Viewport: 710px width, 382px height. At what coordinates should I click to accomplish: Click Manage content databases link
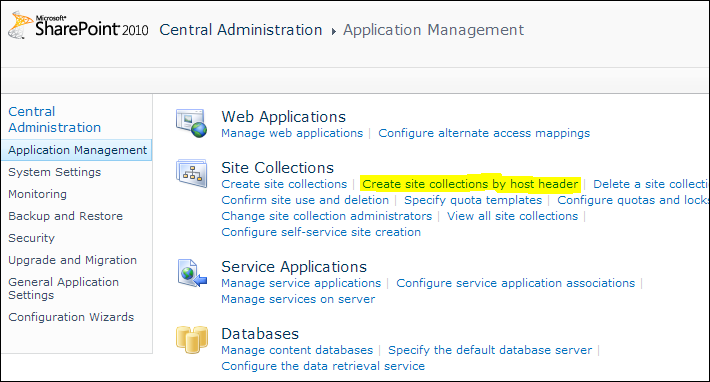tap(297, 350)
